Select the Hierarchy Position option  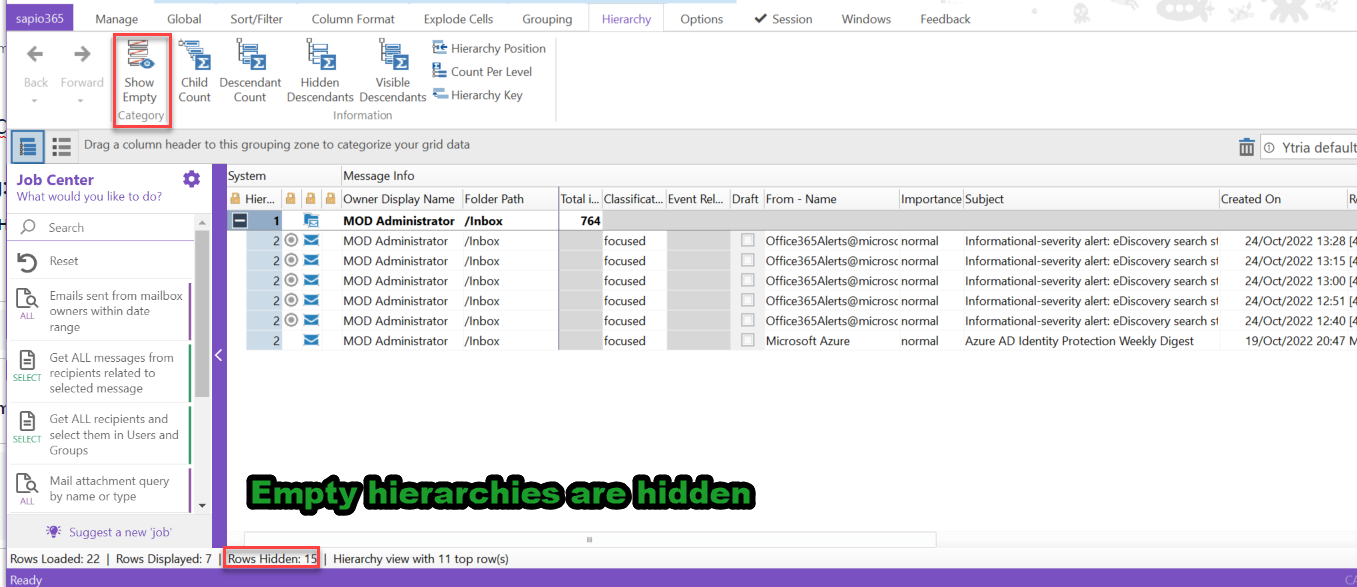(489, 48)
